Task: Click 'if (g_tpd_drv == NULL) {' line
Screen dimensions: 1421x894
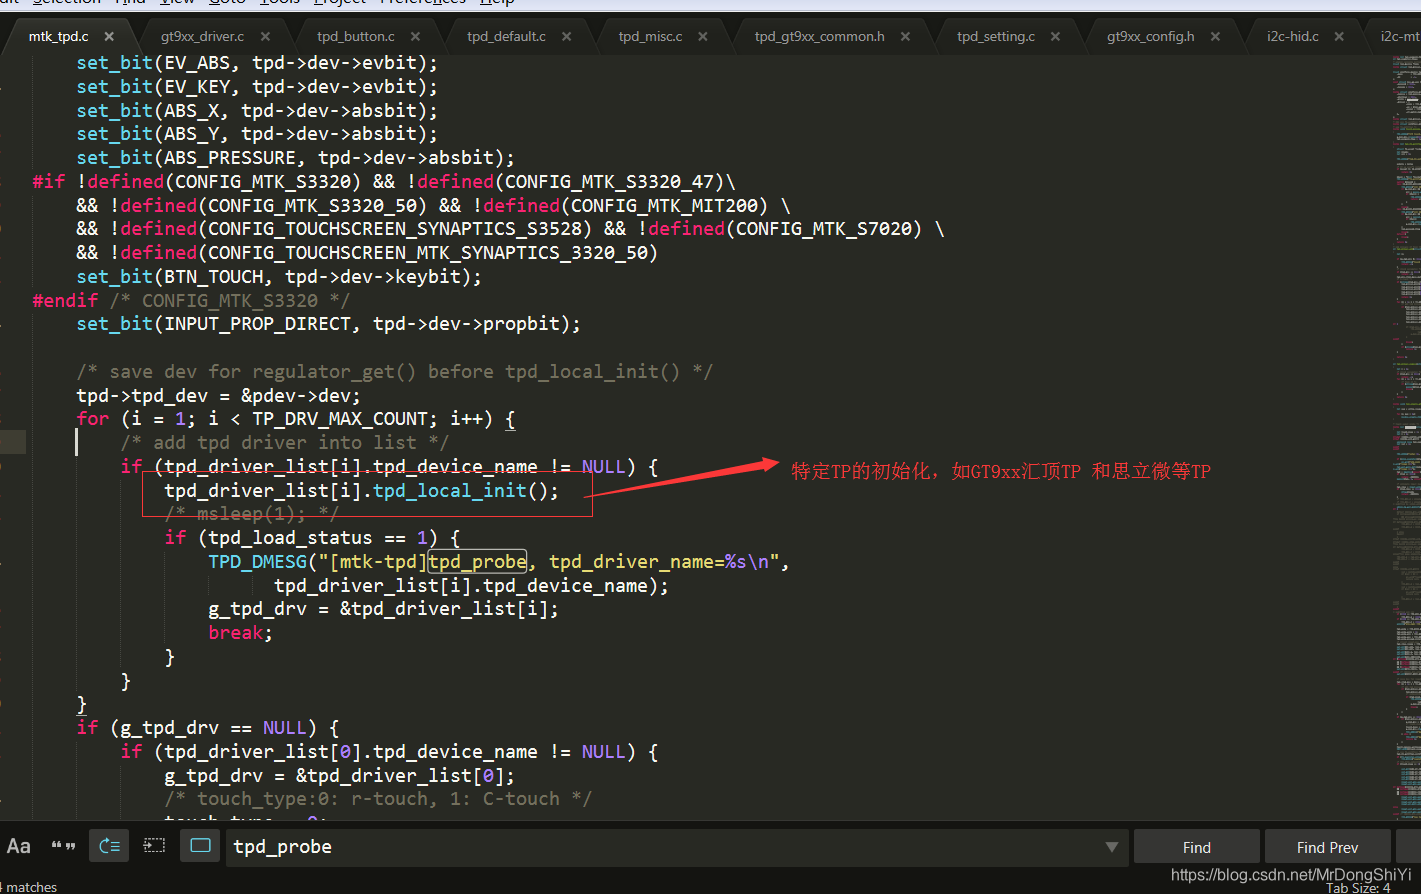Action: [208, 728]
